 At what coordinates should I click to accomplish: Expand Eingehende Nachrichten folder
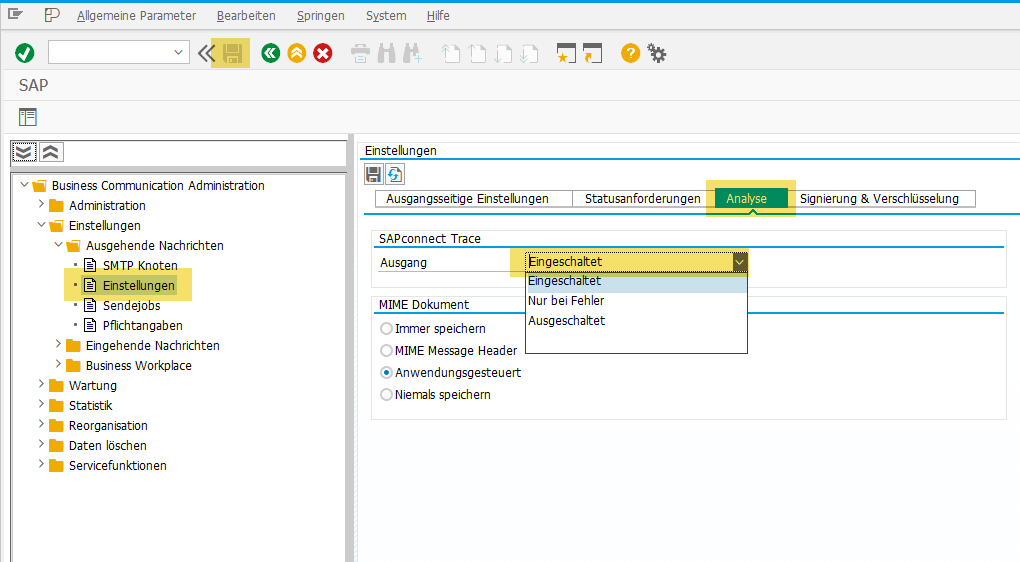(59, 344)
